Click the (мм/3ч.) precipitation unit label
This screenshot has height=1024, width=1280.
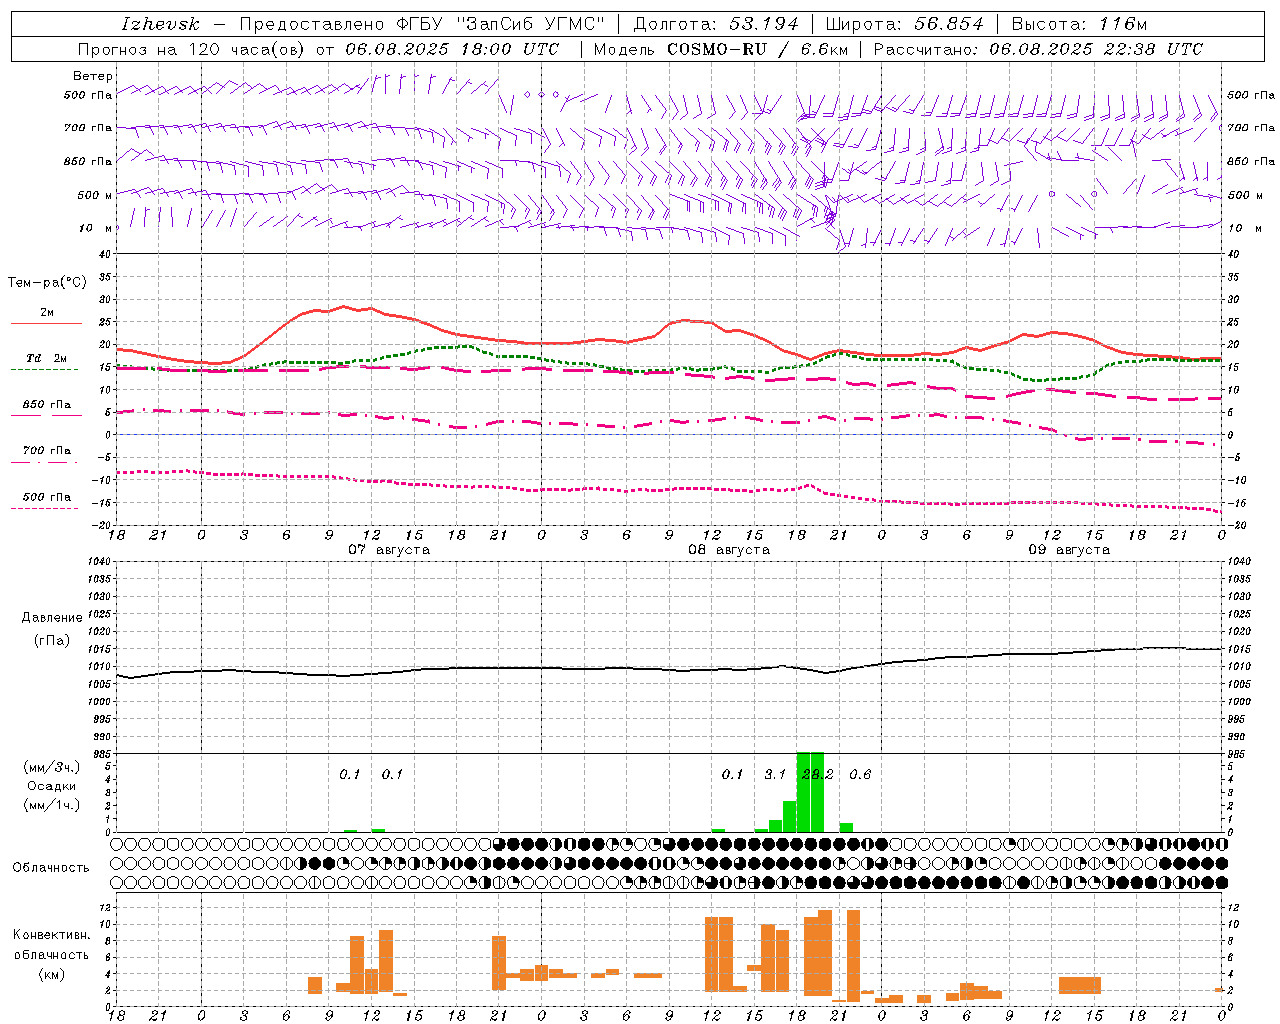click(51, 768)
